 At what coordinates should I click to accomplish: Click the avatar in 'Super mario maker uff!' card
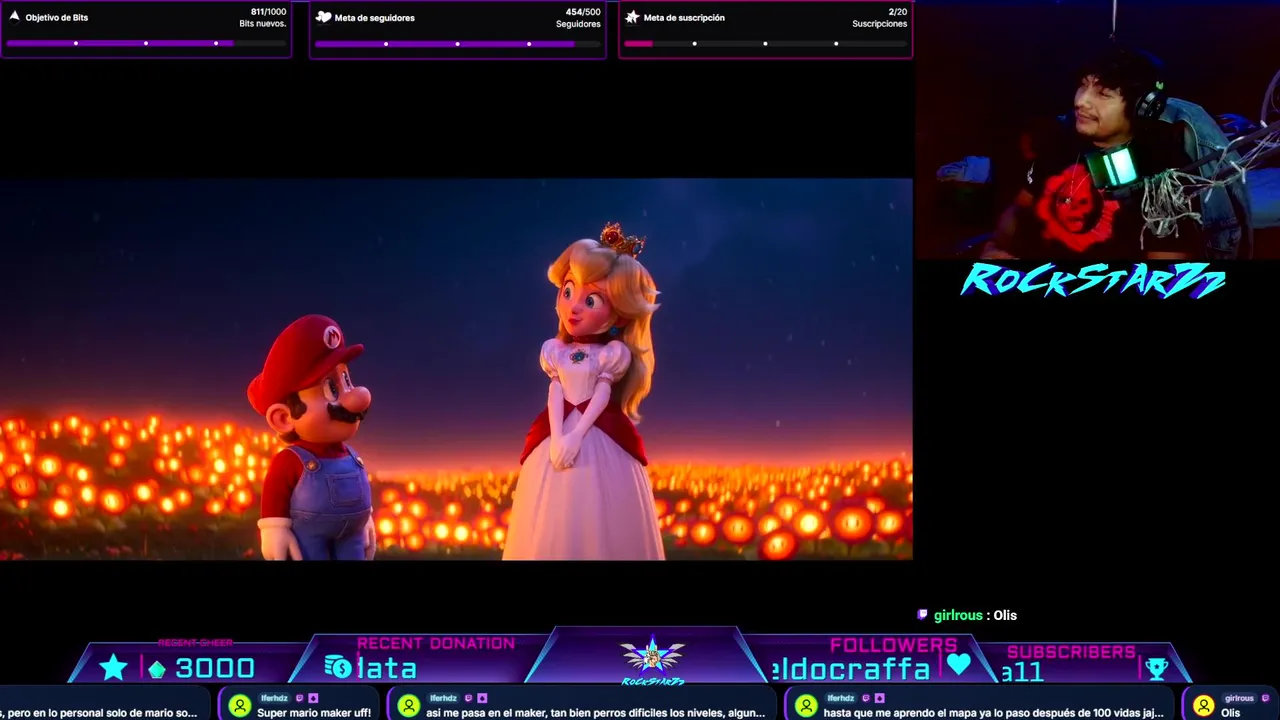click(239, 705)
